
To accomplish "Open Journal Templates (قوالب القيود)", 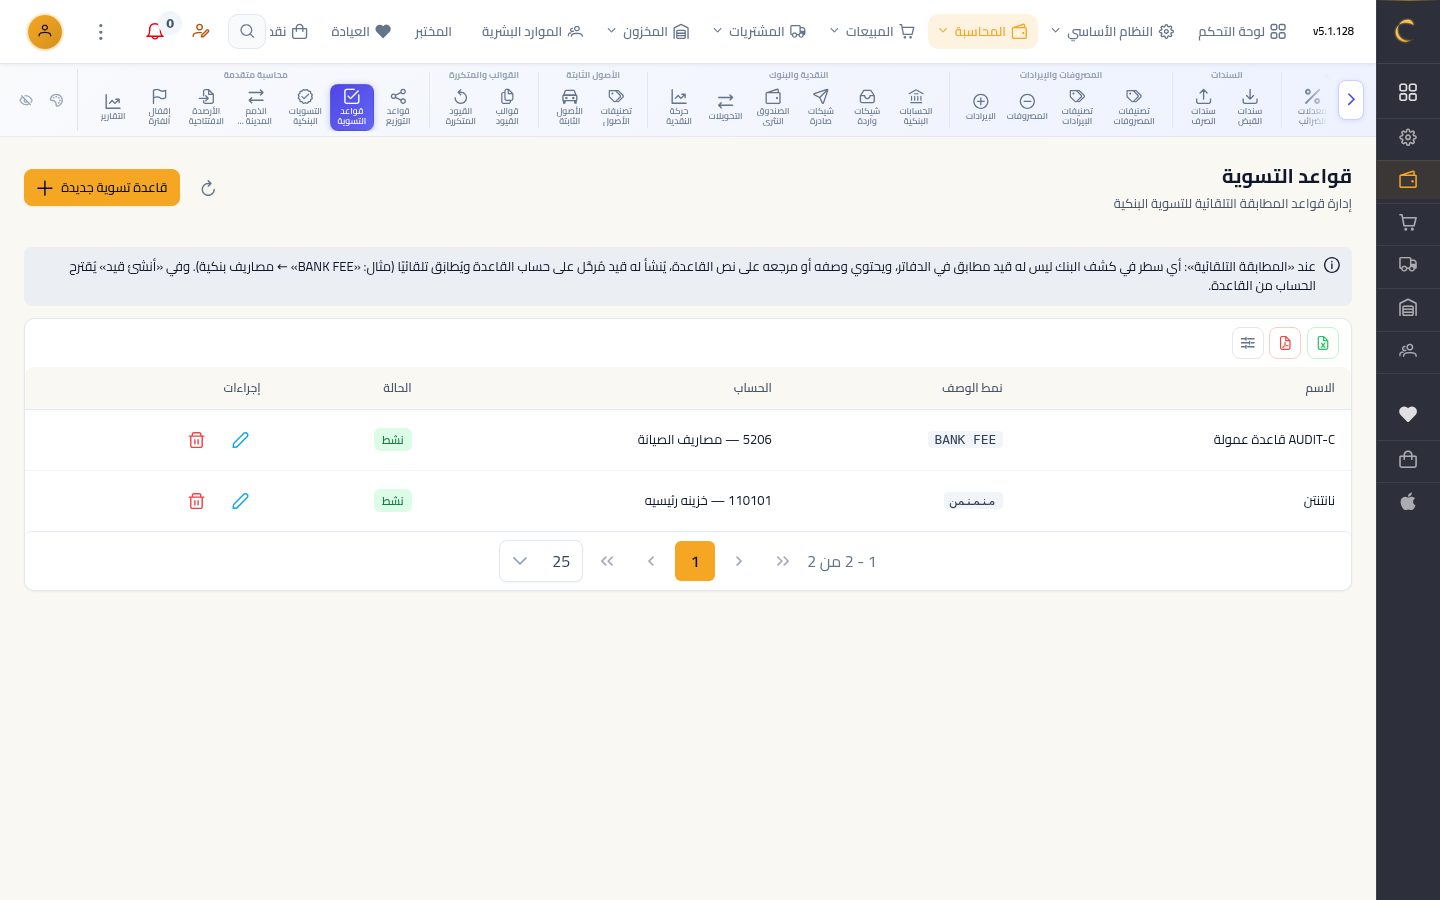I will pyautogui.click(x=507, y=107).
